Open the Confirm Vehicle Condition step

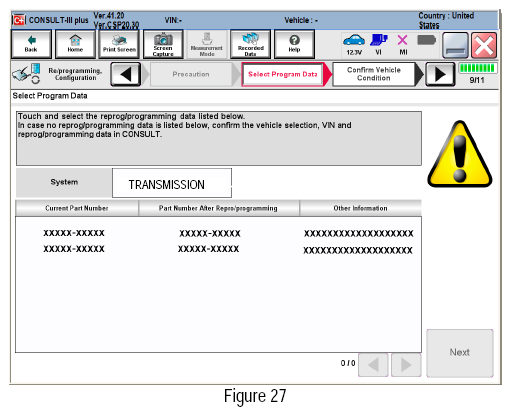click(374, 74)
